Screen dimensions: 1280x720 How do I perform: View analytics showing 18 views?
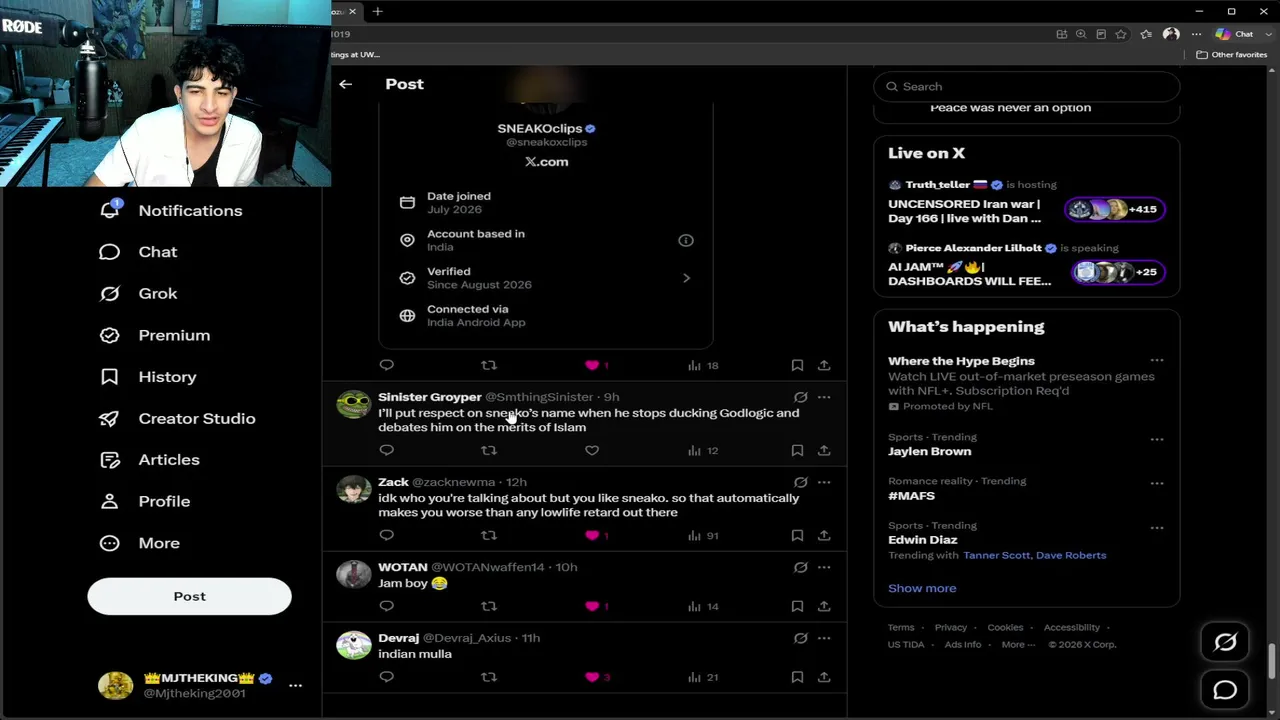tap(703, 365)
